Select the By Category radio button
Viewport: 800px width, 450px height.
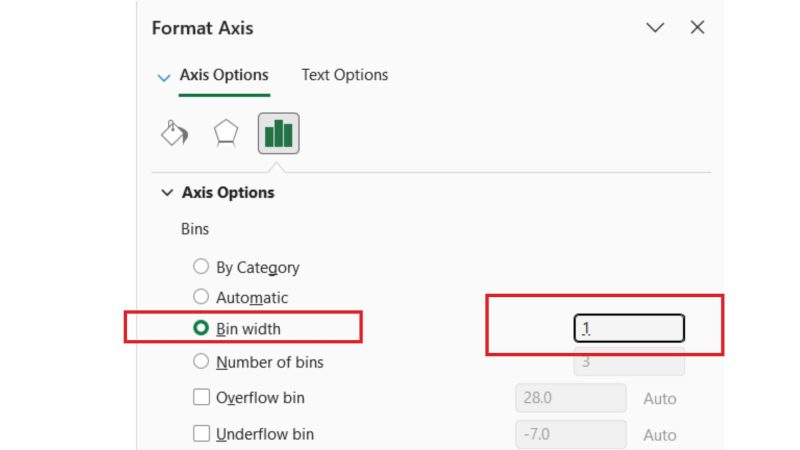coord(201,266)
